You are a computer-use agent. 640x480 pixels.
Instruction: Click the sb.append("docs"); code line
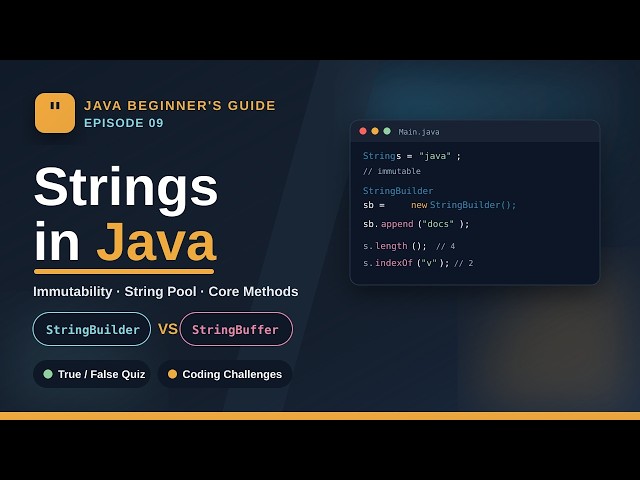pos(416,224)
